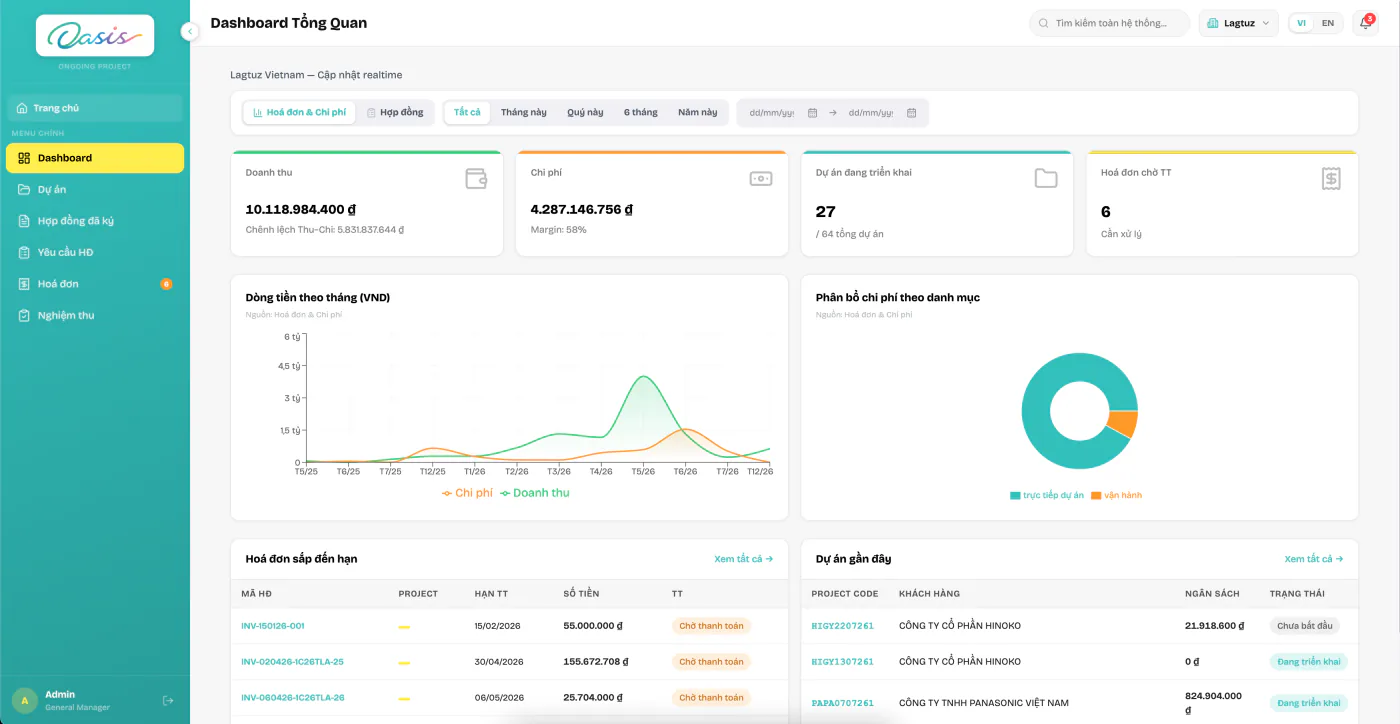Open invoice INV-150126-001 link
Viewport: 1400px width, 724px height.
pos(273,626)
